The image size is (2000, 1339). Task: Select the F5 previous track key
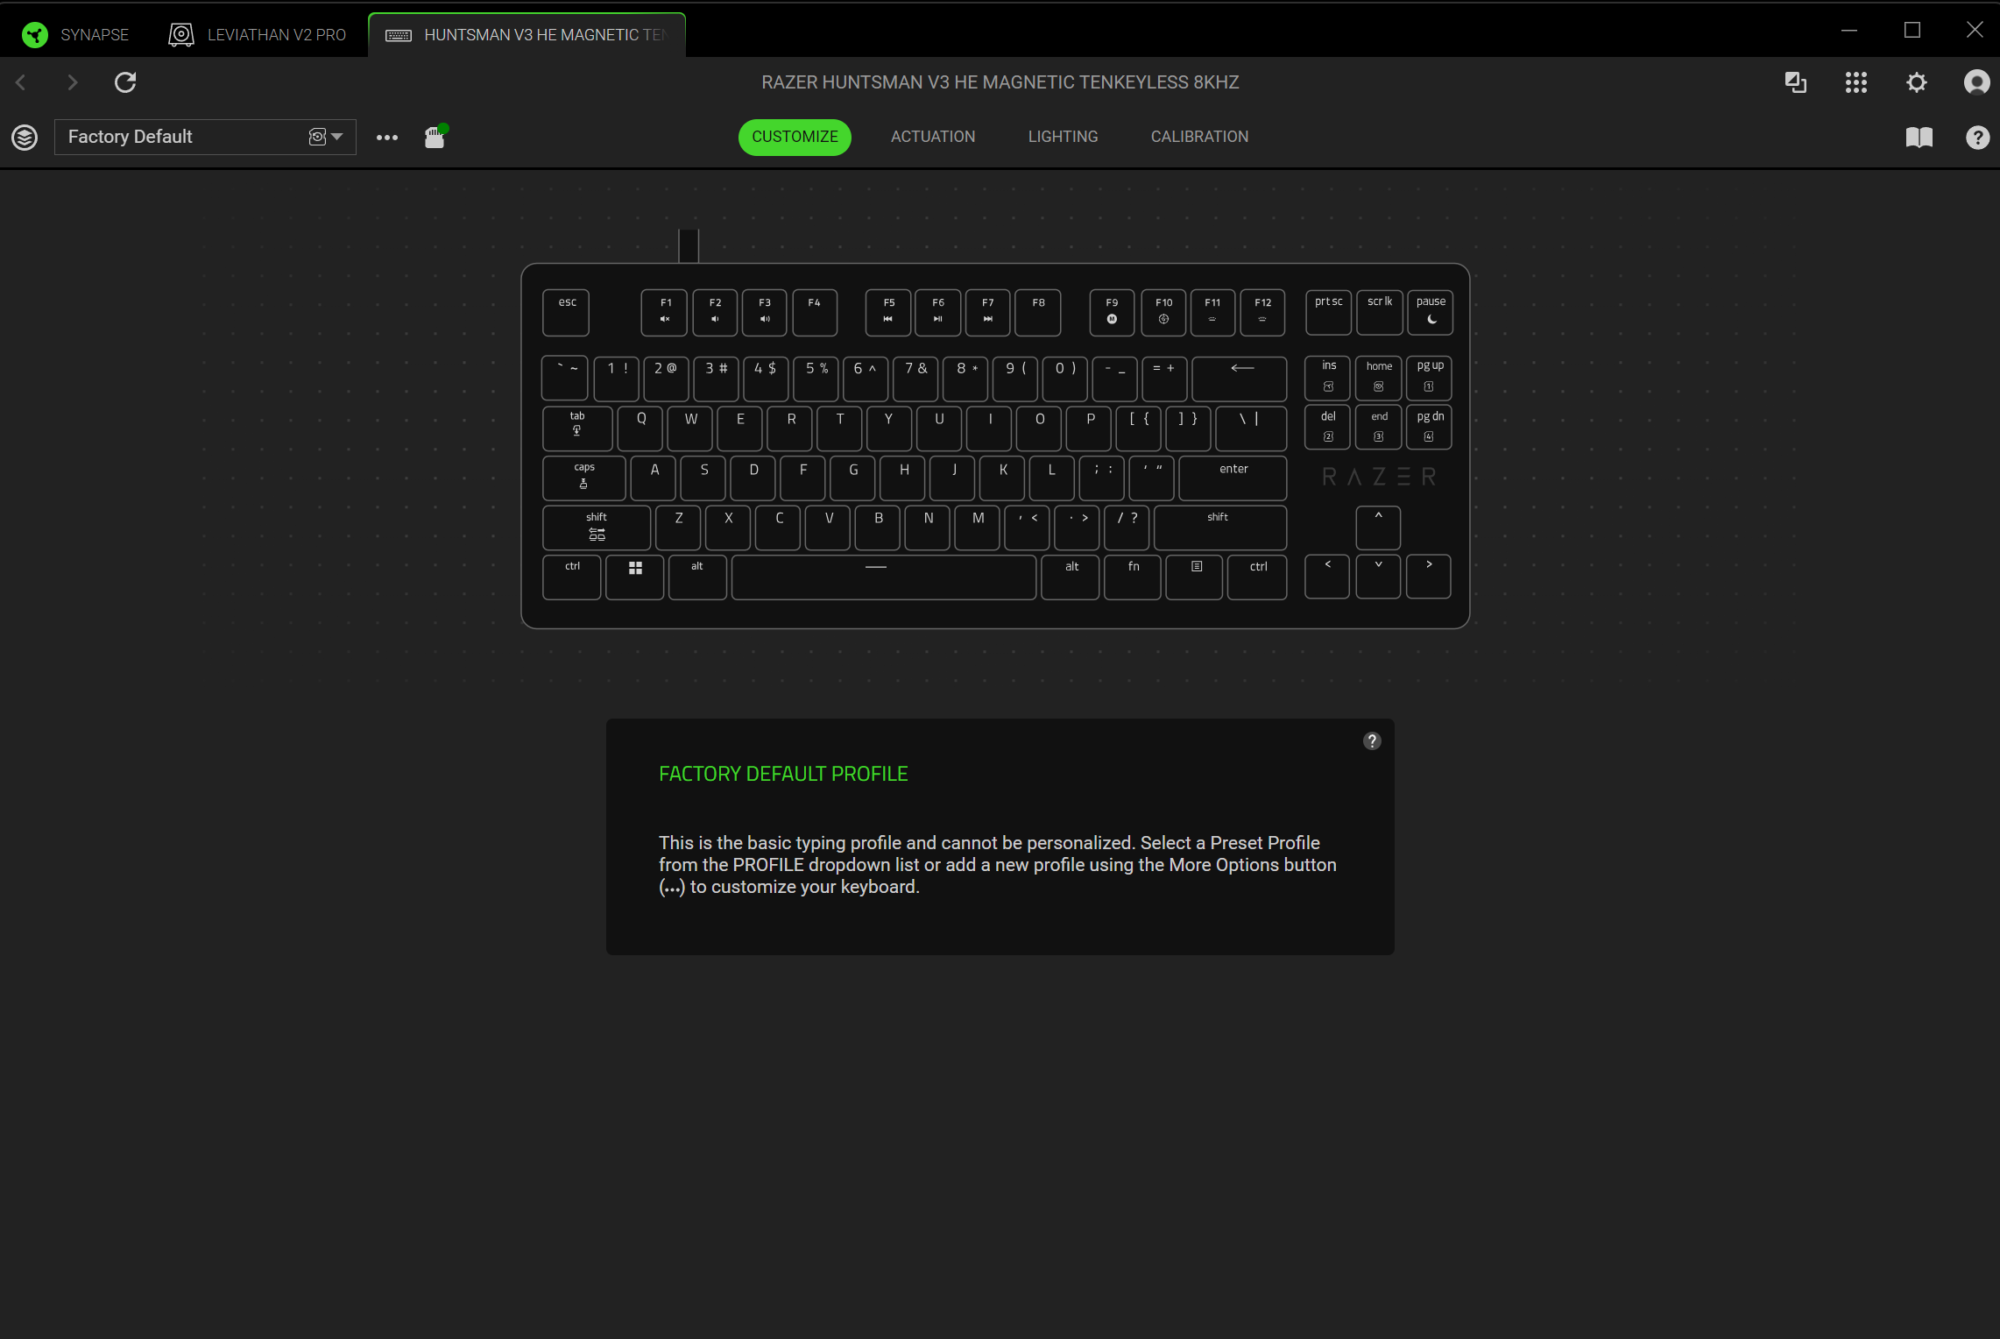[889, 313]
